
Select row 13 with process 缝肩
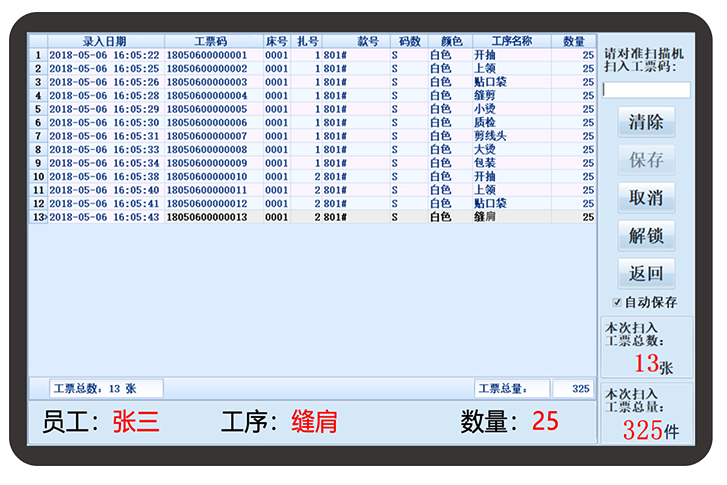(x=300, y=217)
